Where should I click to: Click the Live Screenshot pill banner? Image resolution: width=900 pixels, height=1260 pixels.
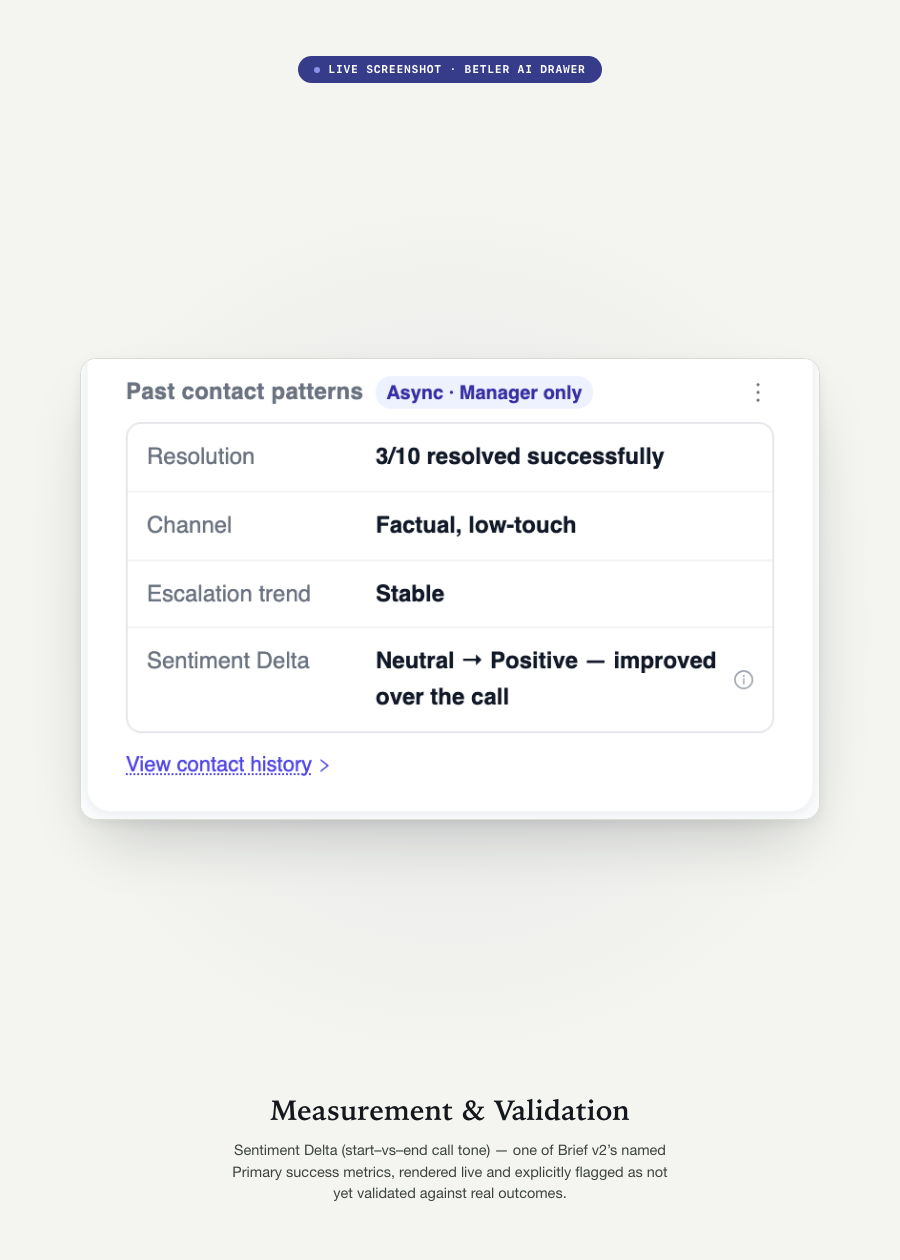pos(450,70)
